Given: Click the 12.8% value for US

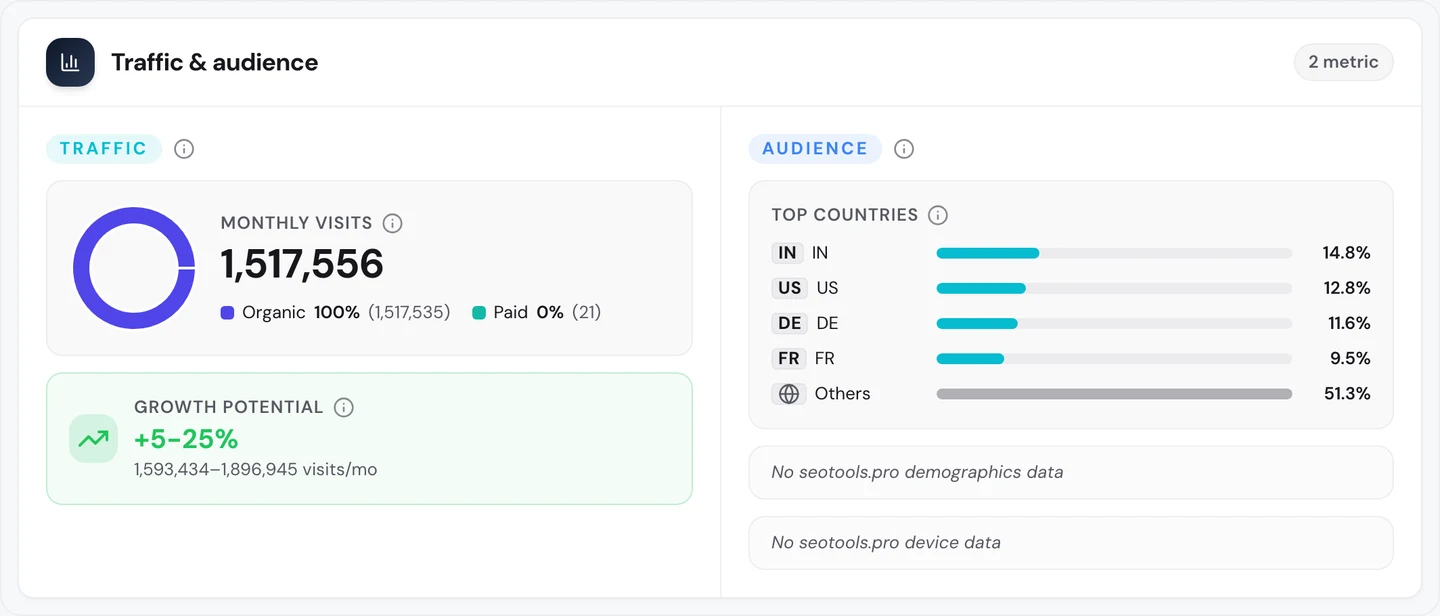Looking at the screenshot, I should [1346, 288].
